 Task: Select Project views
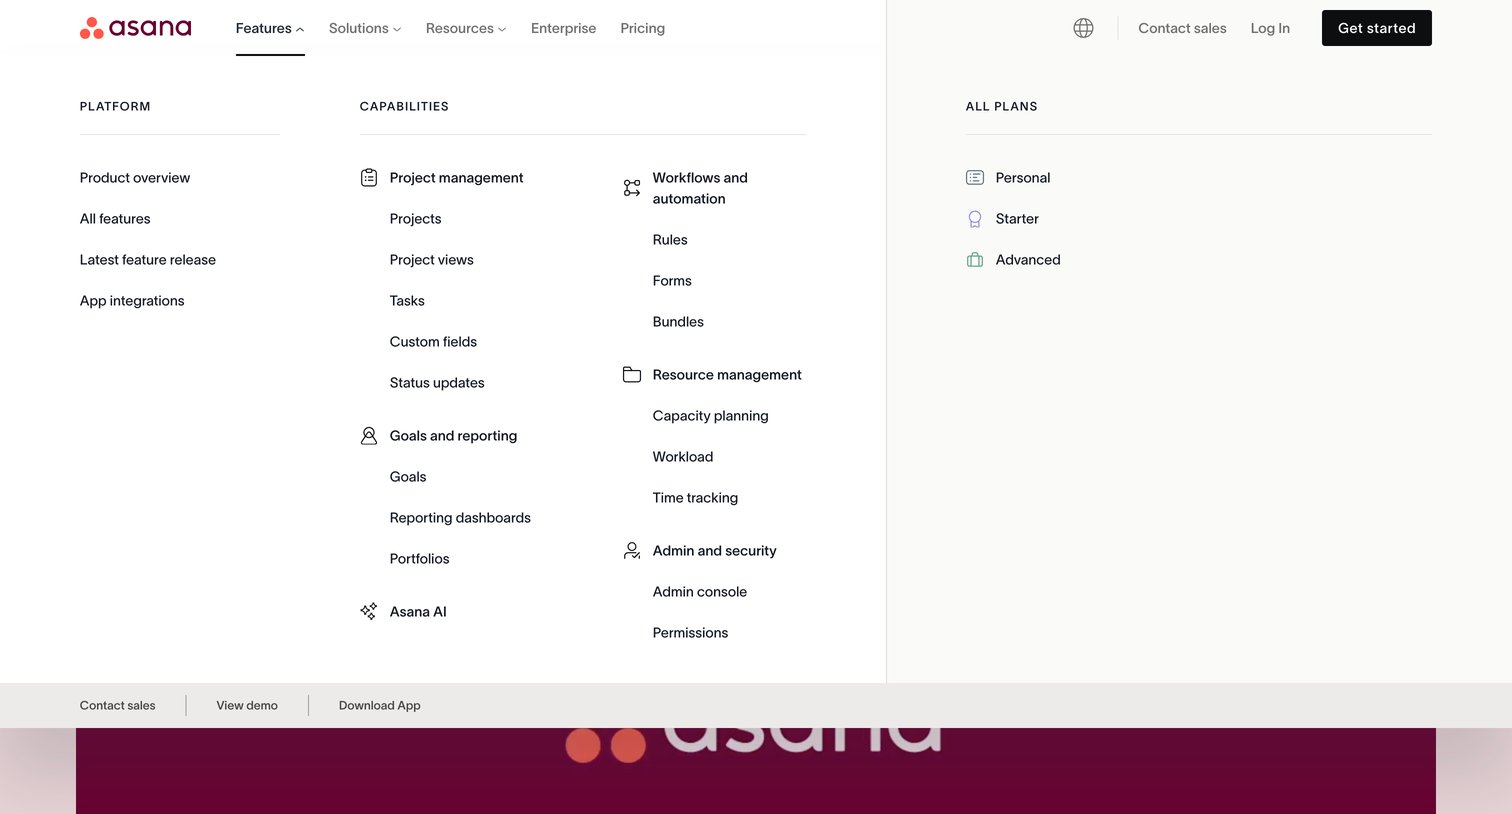click(x=432, y=260)
